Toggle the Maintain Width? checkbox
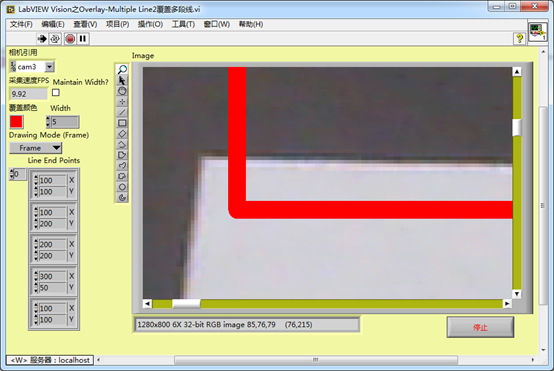 coord(56,93)
